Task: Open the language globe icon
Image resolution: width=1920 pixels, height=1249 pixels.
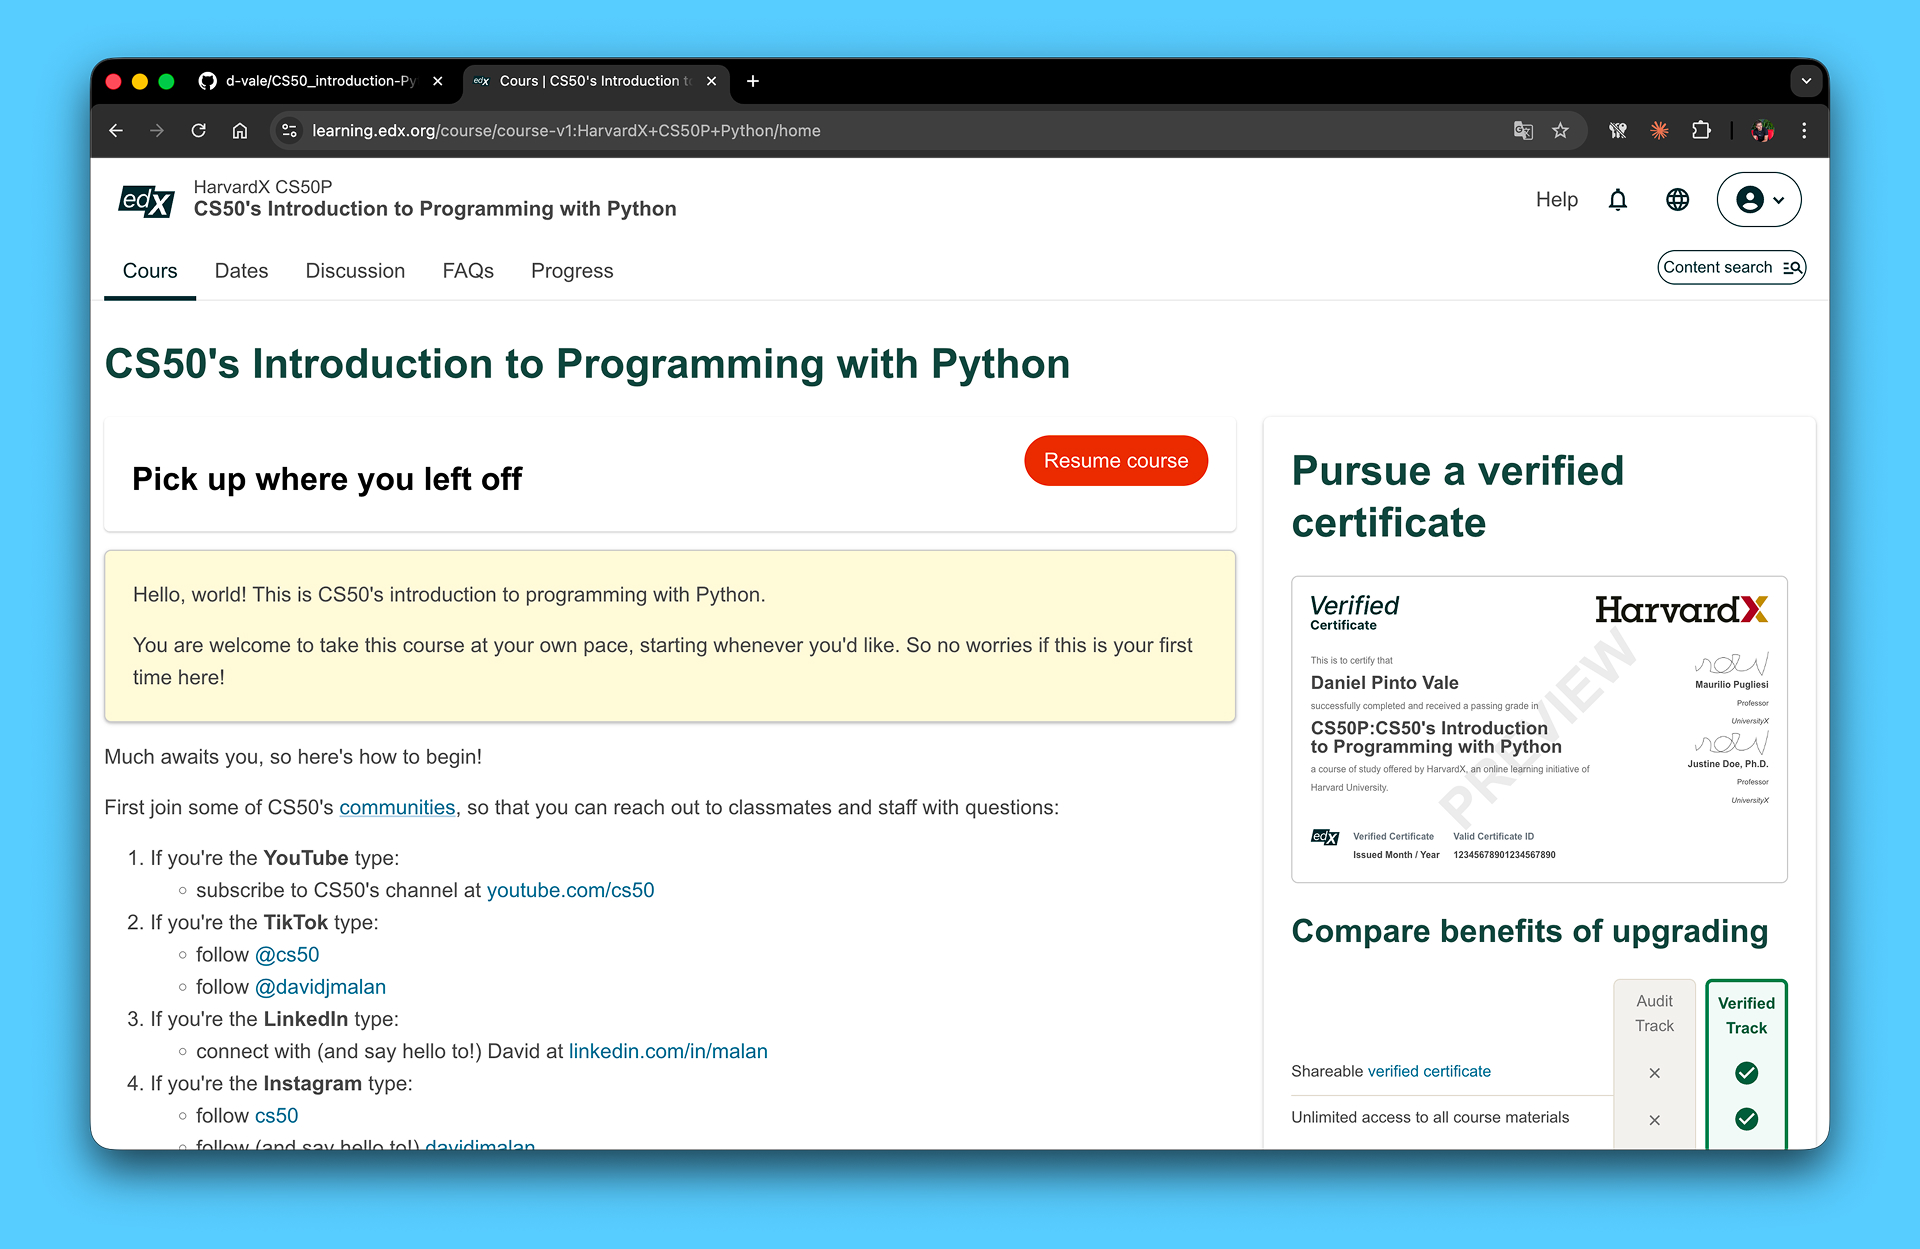Action: click(1677, 200)
